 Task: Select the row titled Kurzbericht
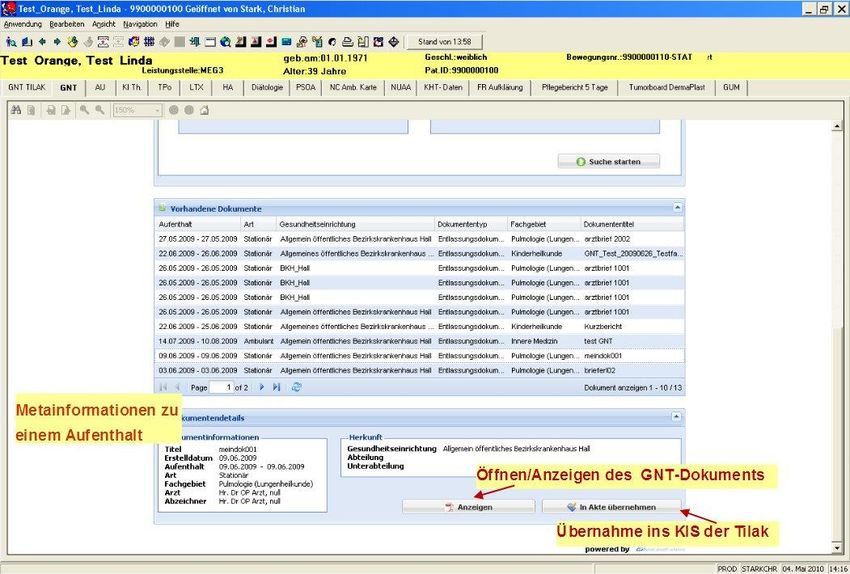[x=419, y=327]
